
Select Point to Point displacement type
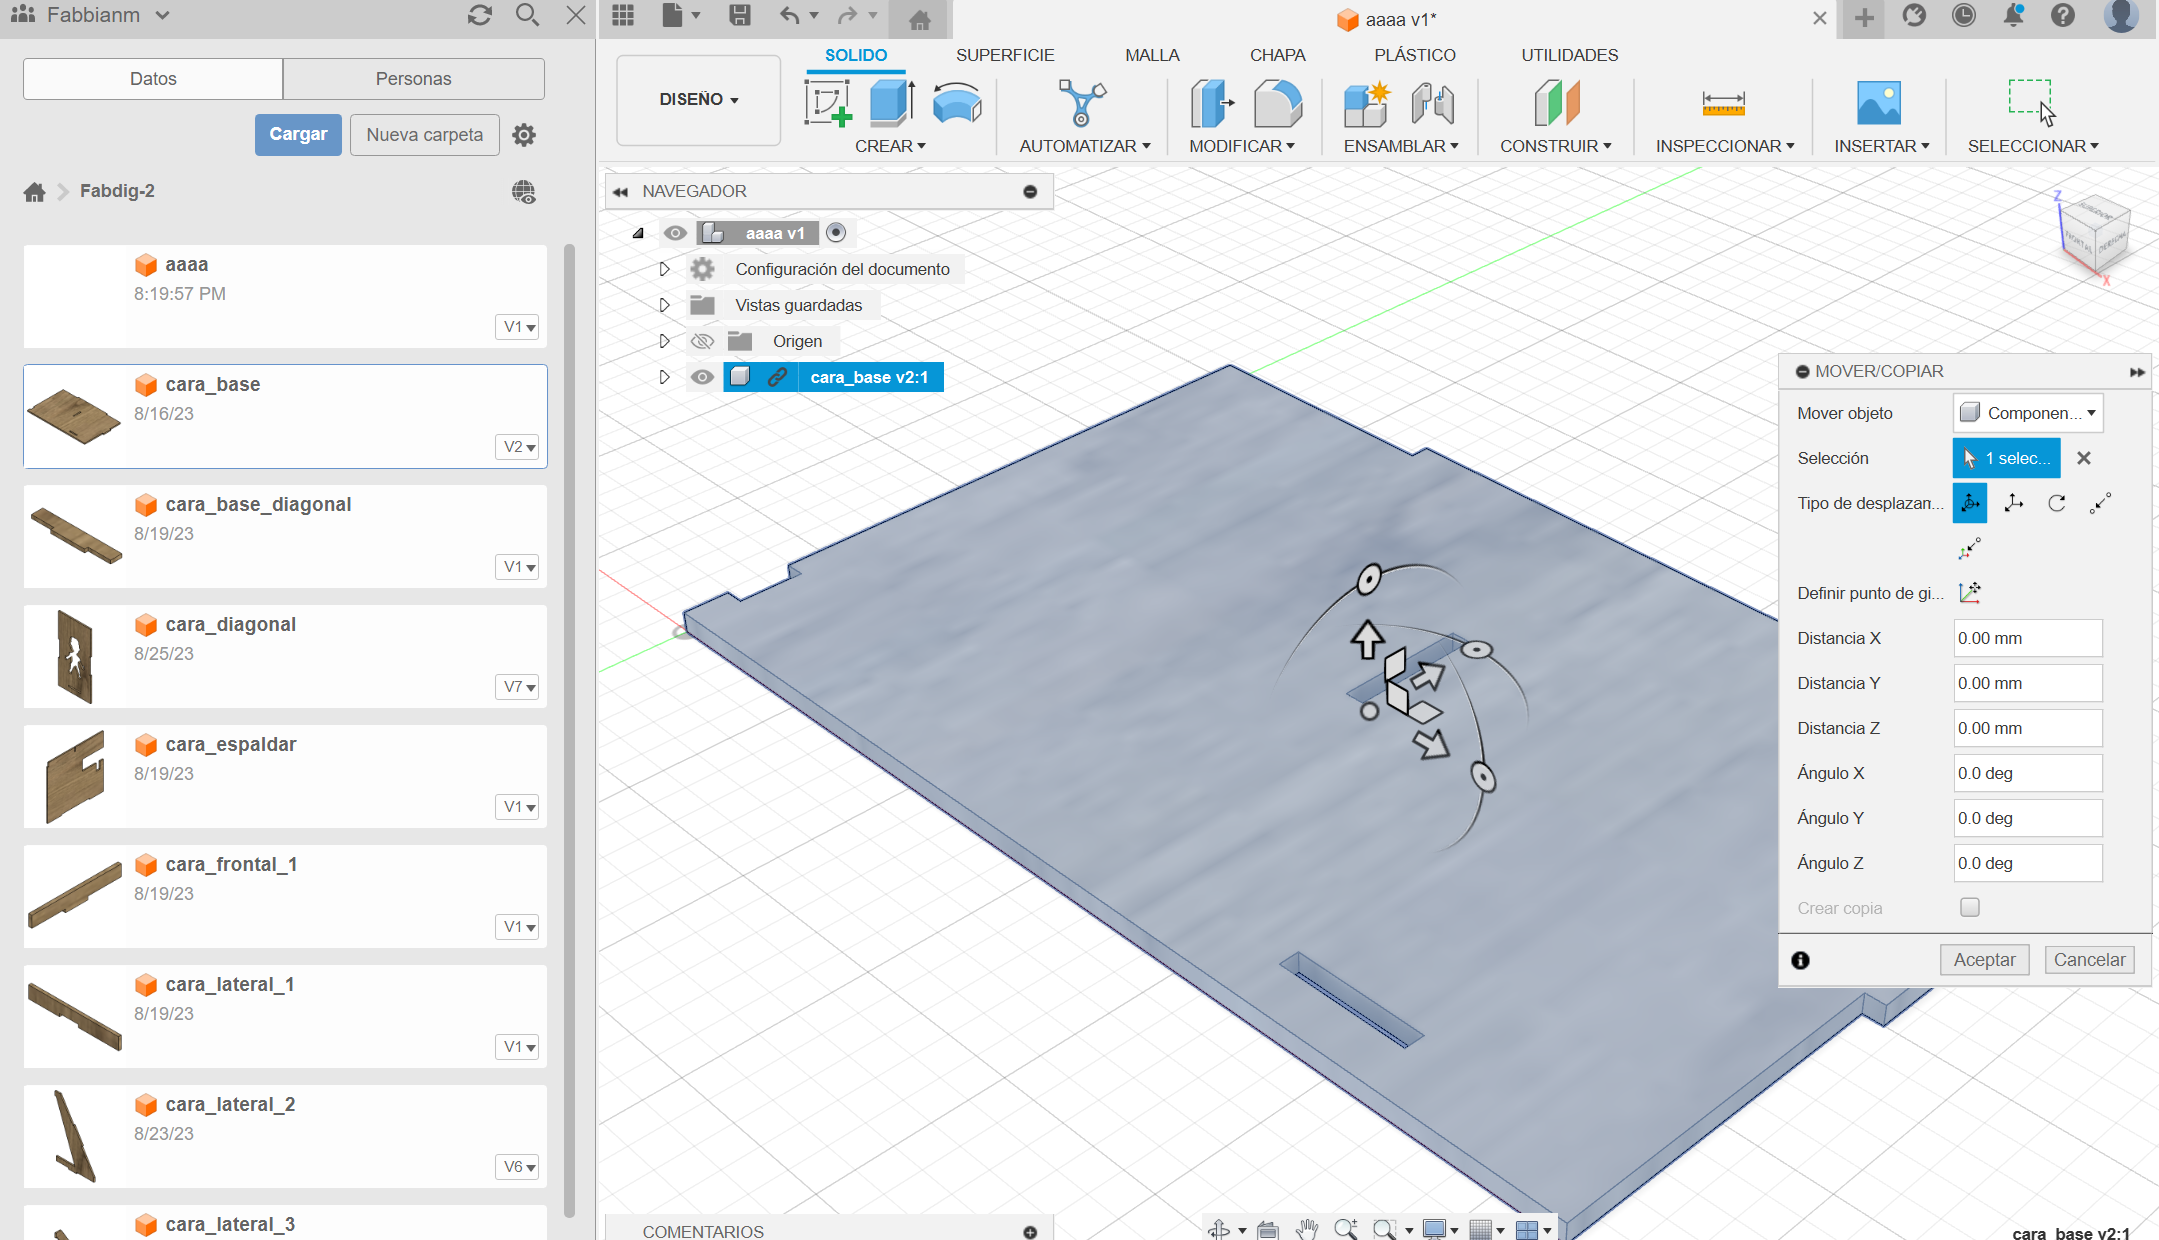coord(2100,503)
